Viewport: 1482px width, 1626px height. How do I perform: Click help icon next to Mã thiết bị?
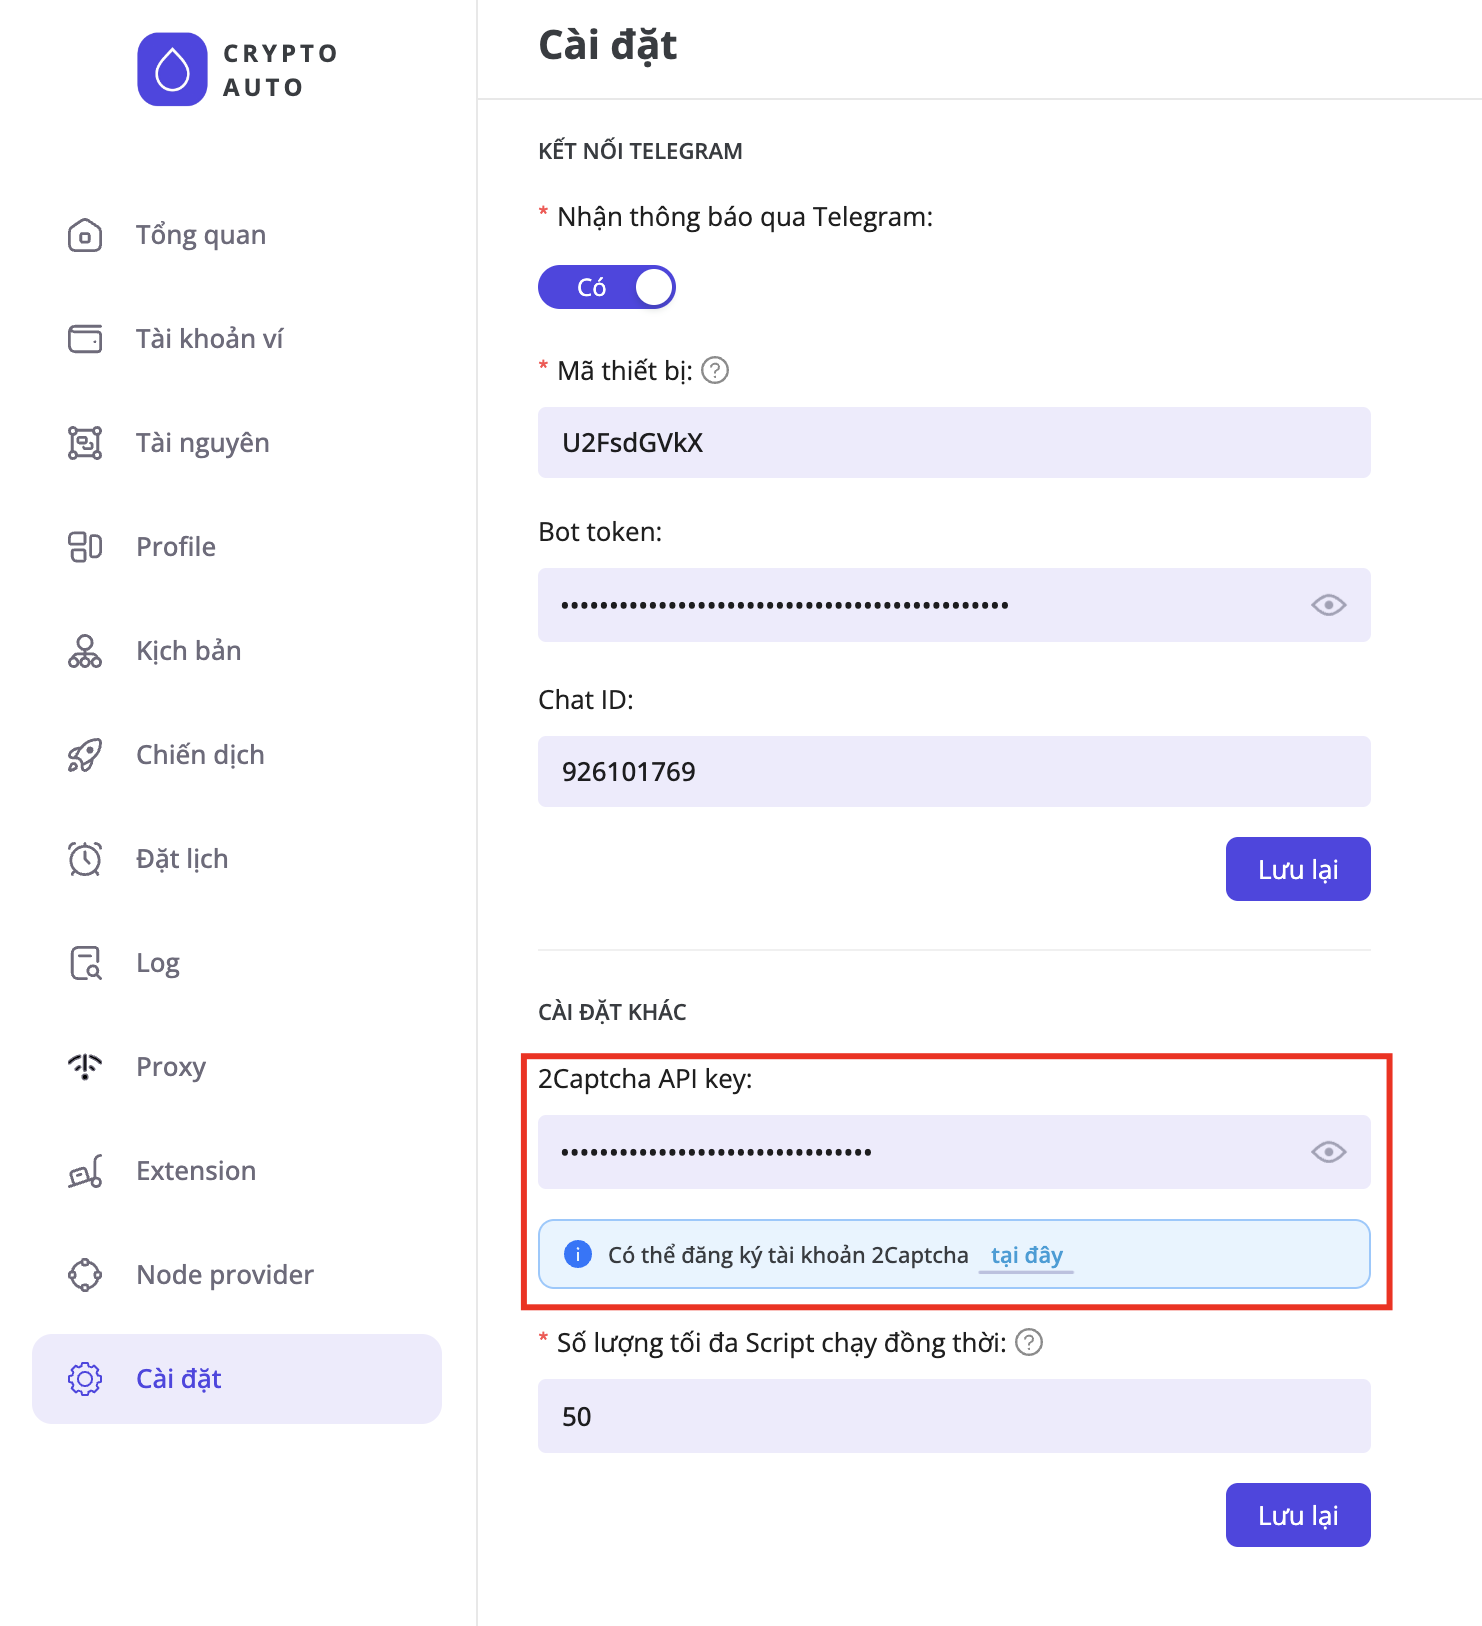click(x=715, y=371)
